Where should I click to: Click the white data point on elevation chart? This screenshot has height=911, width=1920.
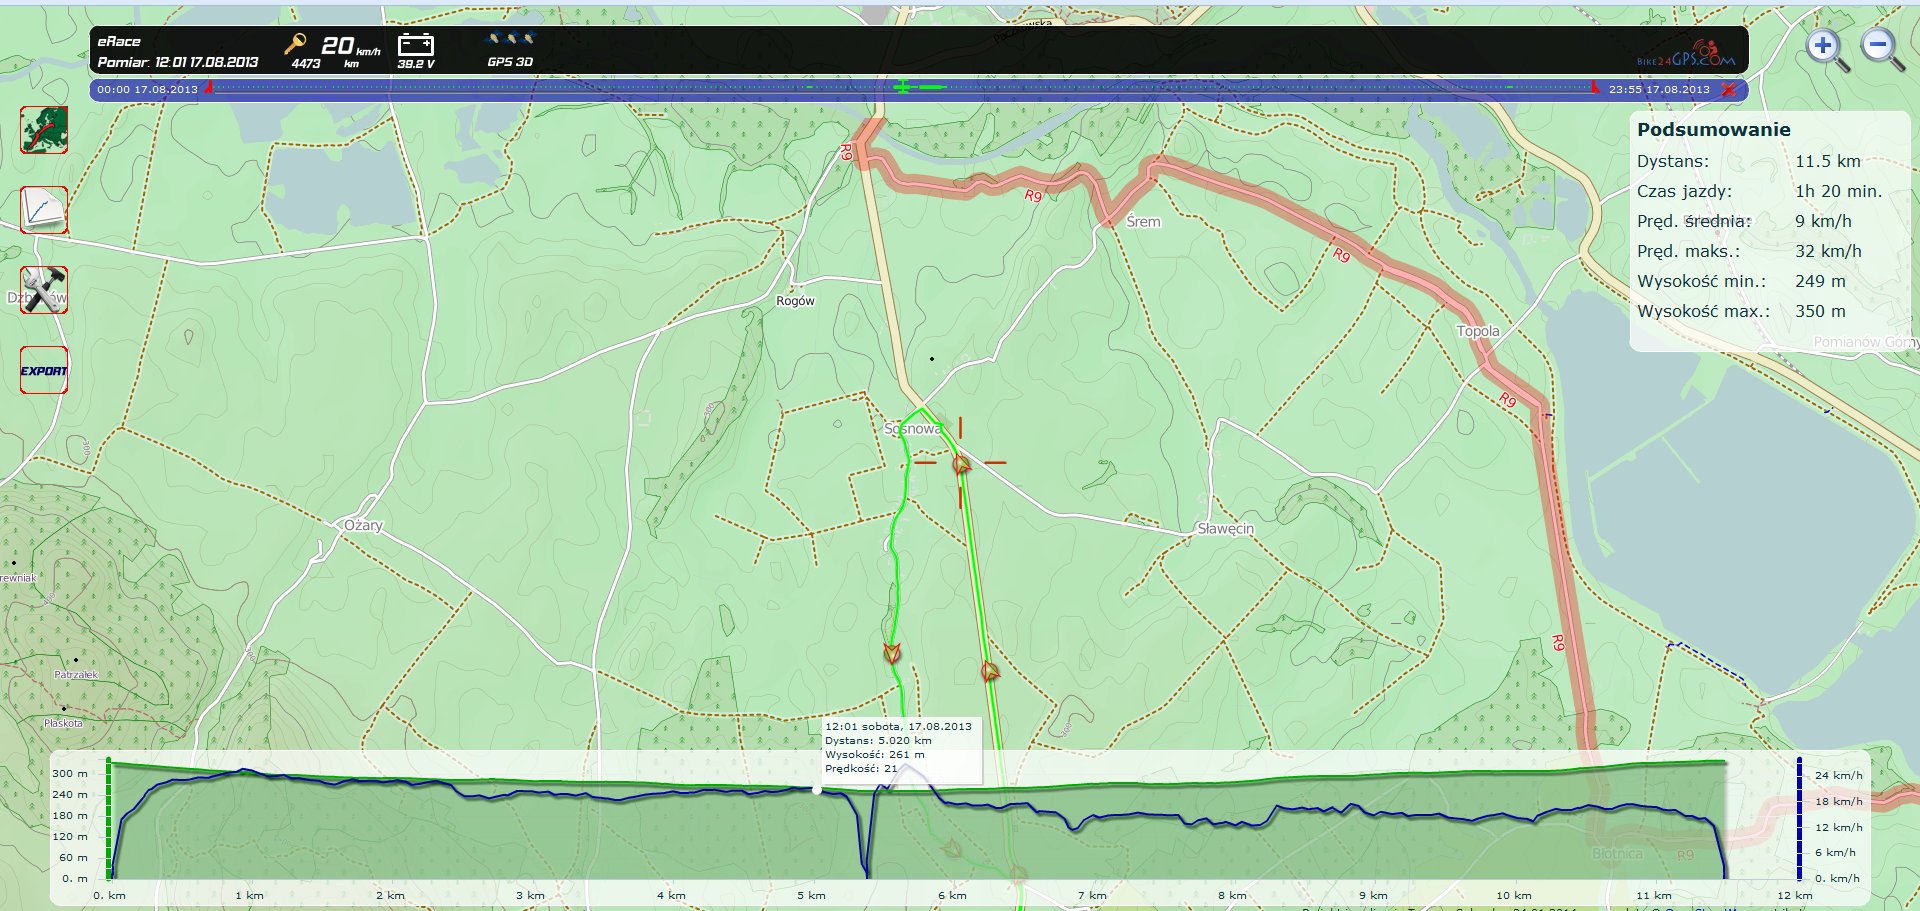tap(817, 790)
